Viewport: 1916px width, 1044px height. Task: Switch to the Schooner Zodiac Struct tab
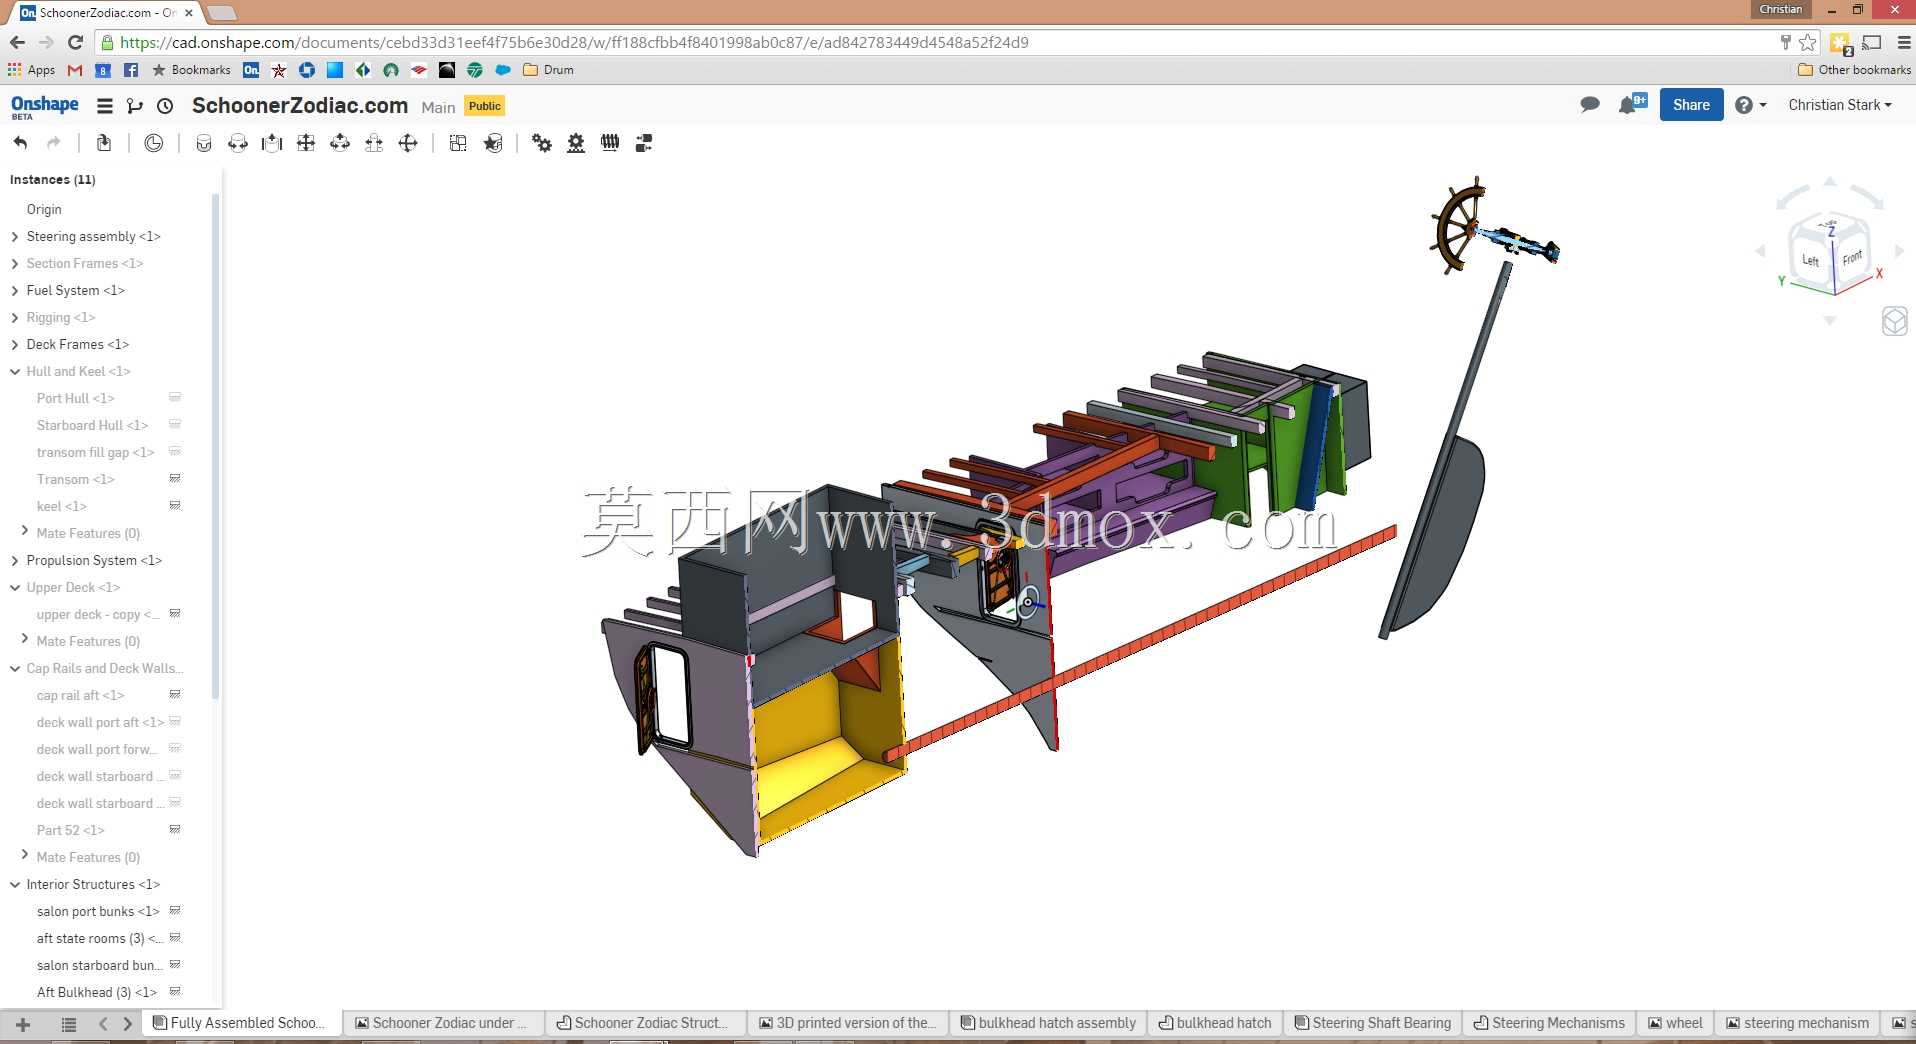pos(645,1023)
